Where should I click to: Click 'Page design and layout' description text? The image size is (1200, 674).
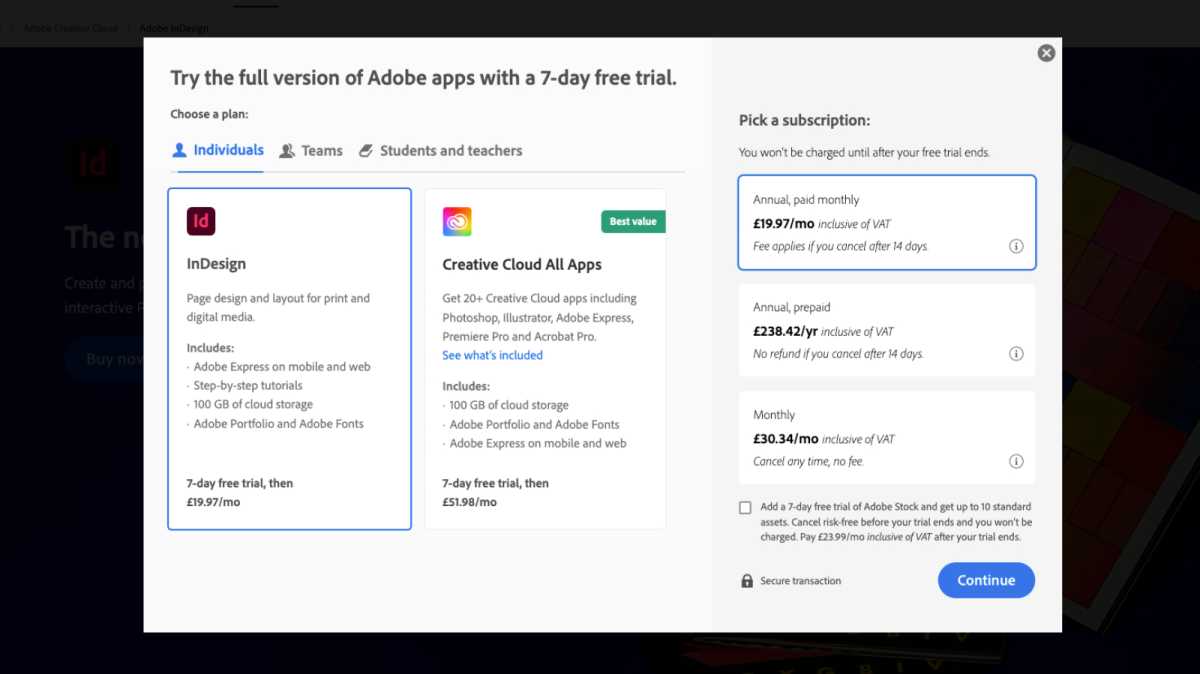point(278,308)
